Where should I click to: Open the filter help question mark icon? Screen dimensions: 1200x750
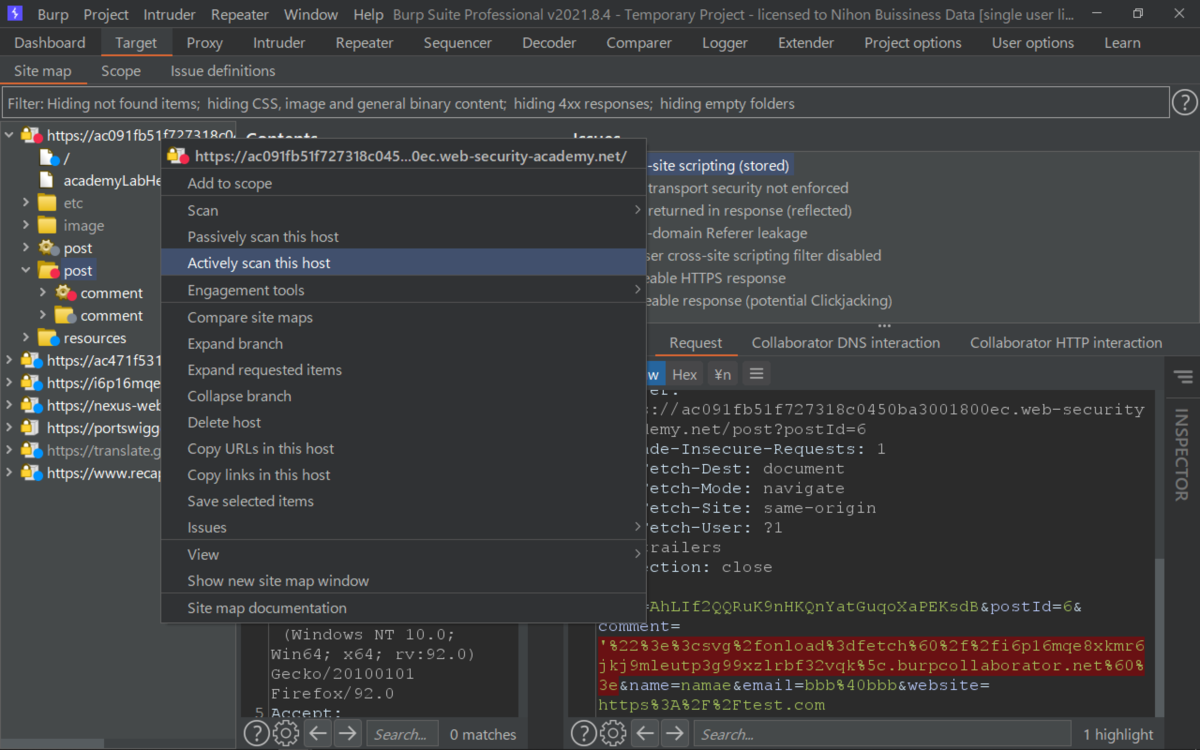pos(1184,102)
